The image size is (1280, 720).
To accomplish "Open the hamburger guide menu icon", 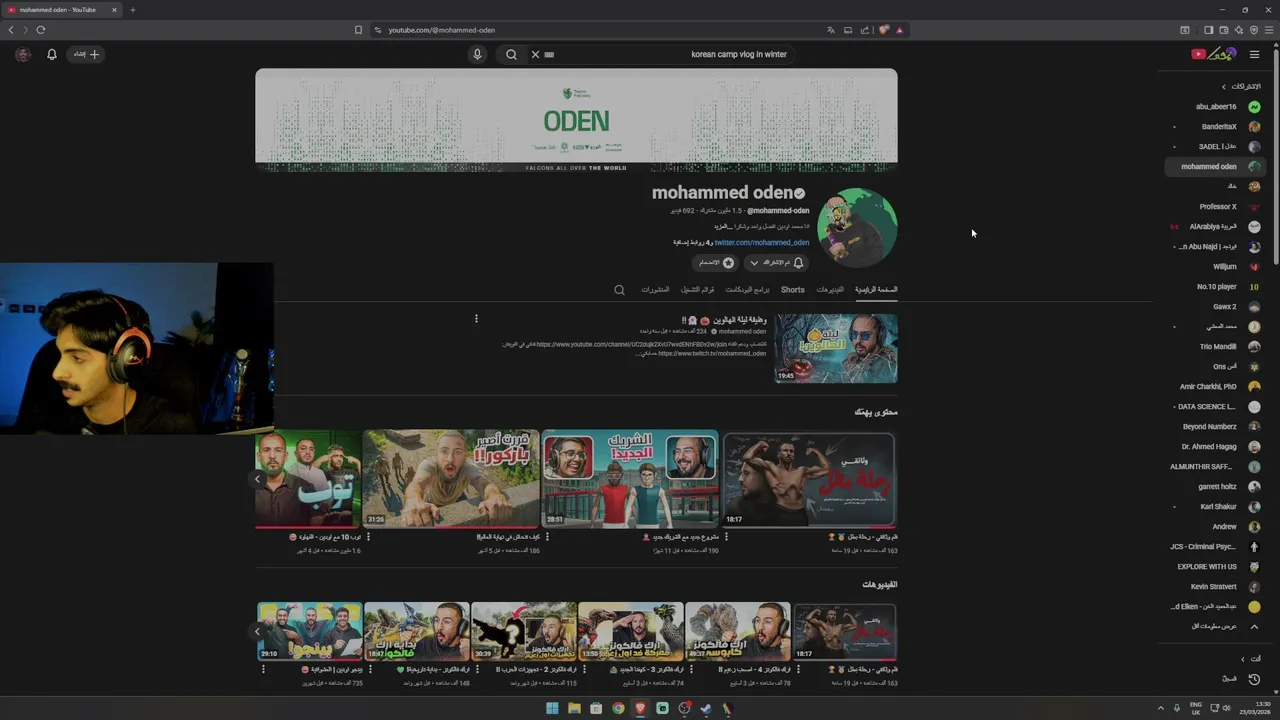I will [x=1254, y=54].
